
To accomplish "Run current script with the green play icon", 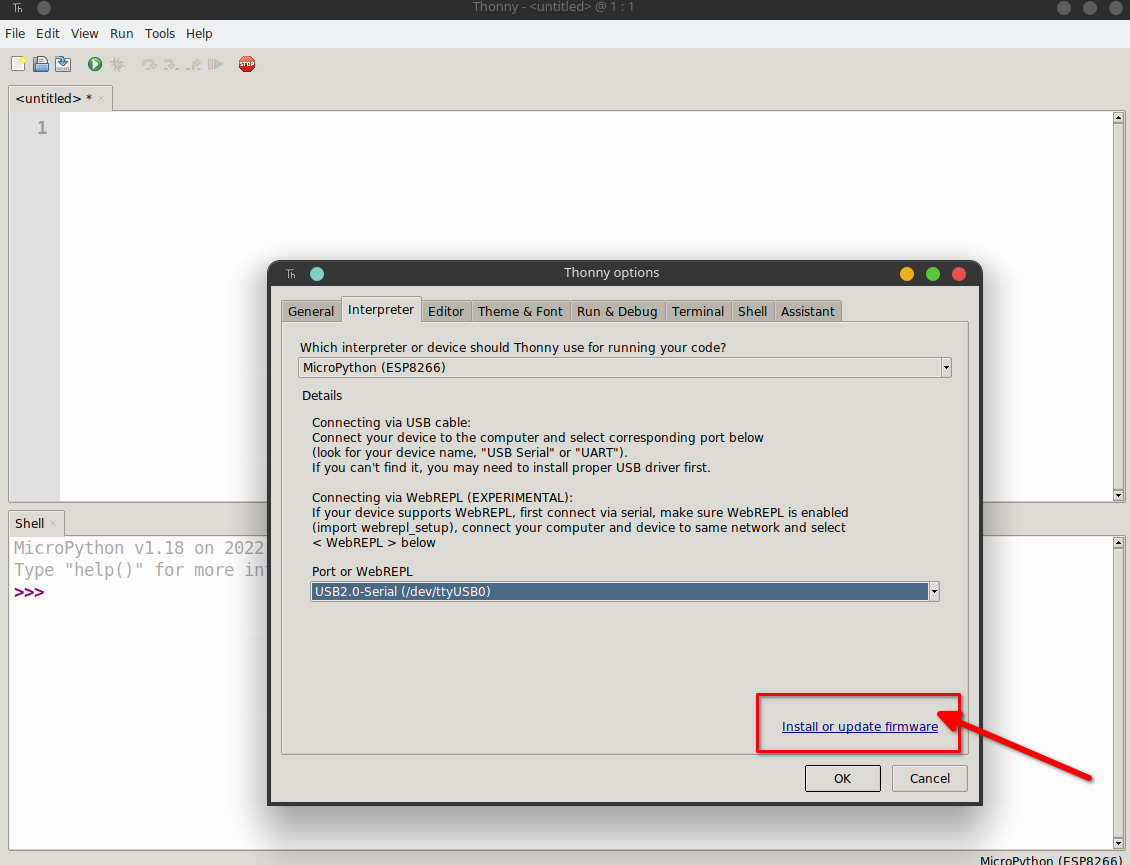I will pyautogui.click(x=94, y=64).
